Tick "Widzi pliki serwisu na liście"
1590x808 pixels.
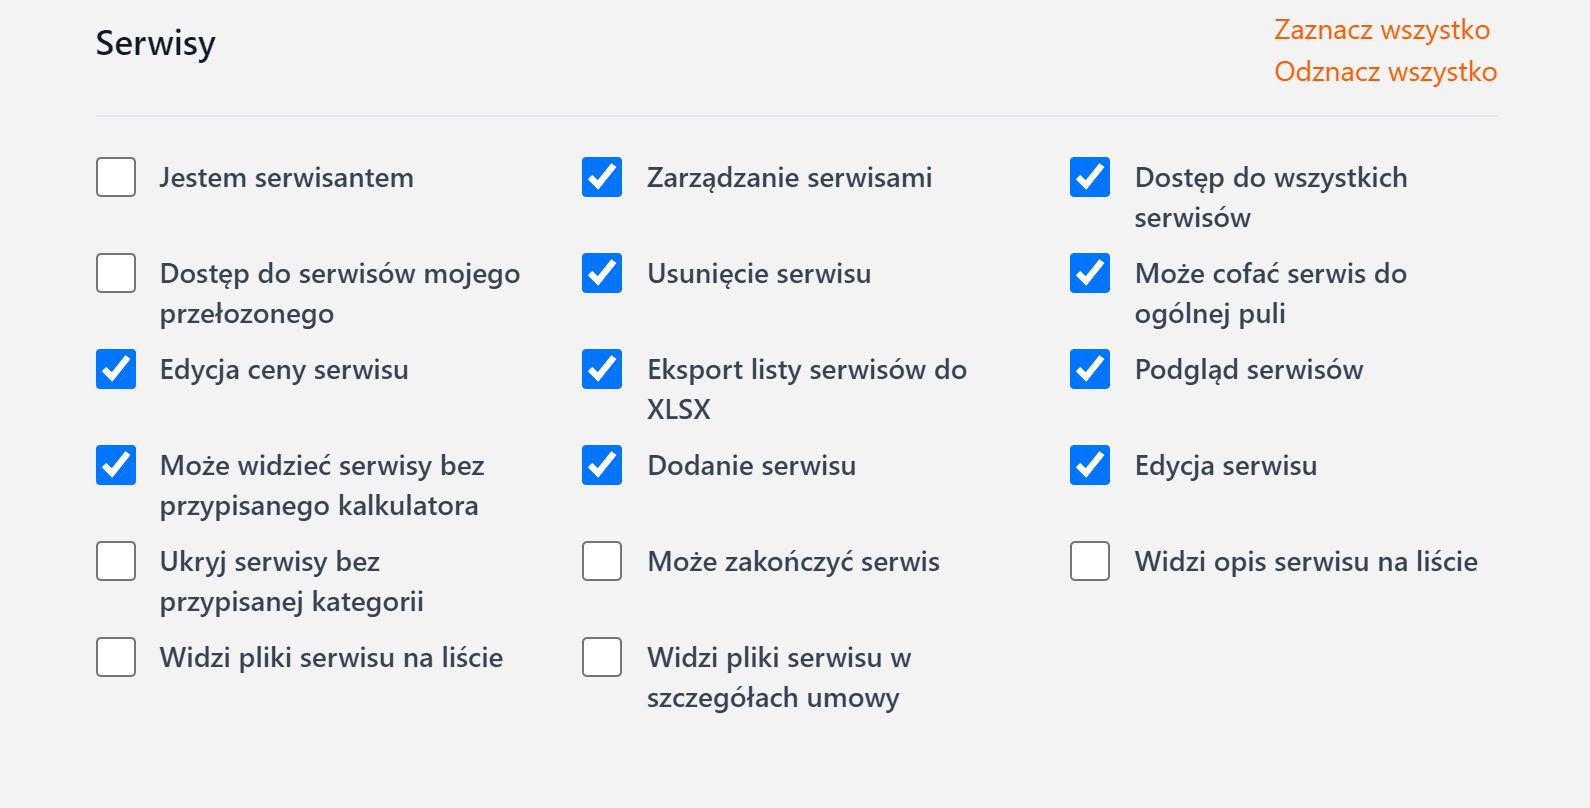point(116,657)
